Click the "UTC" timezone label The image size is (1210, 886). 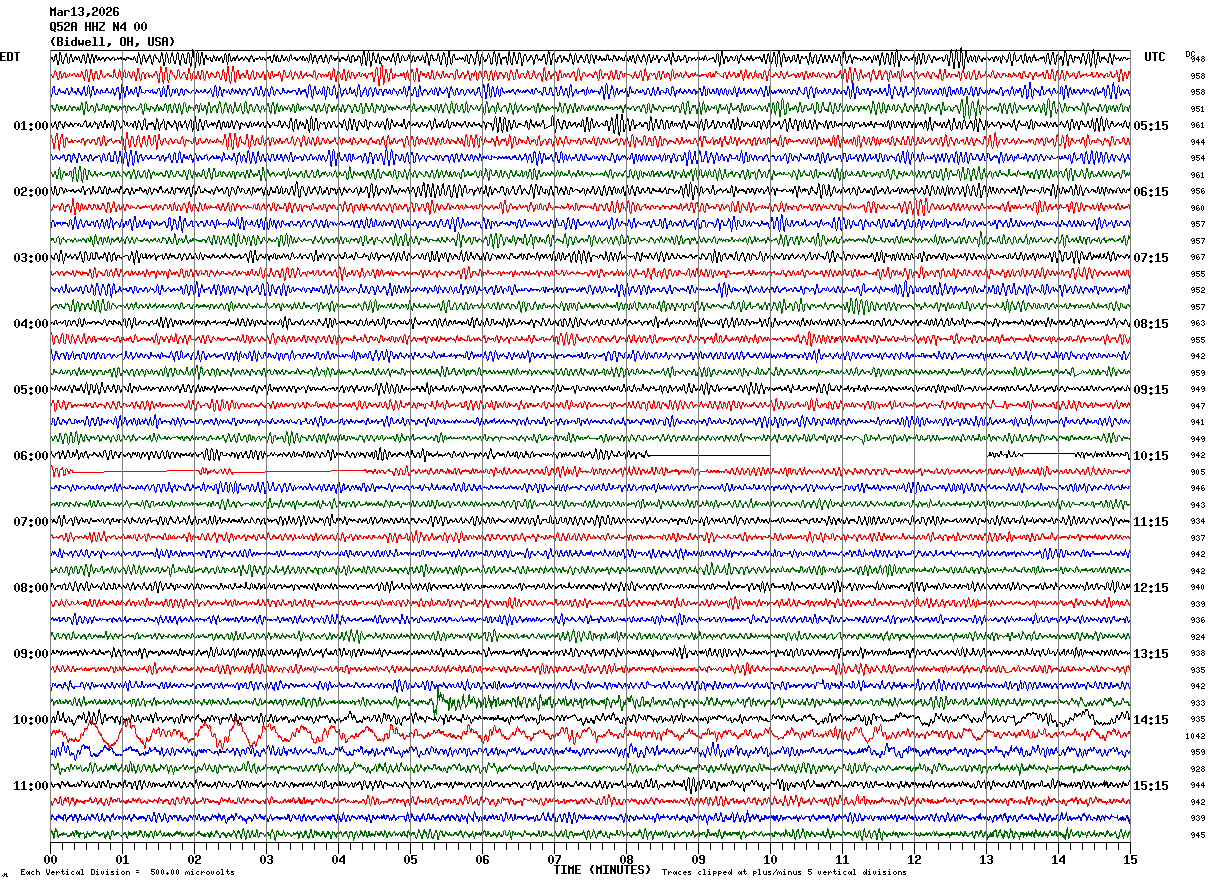pyautogui.click(x=1155, y=57)
